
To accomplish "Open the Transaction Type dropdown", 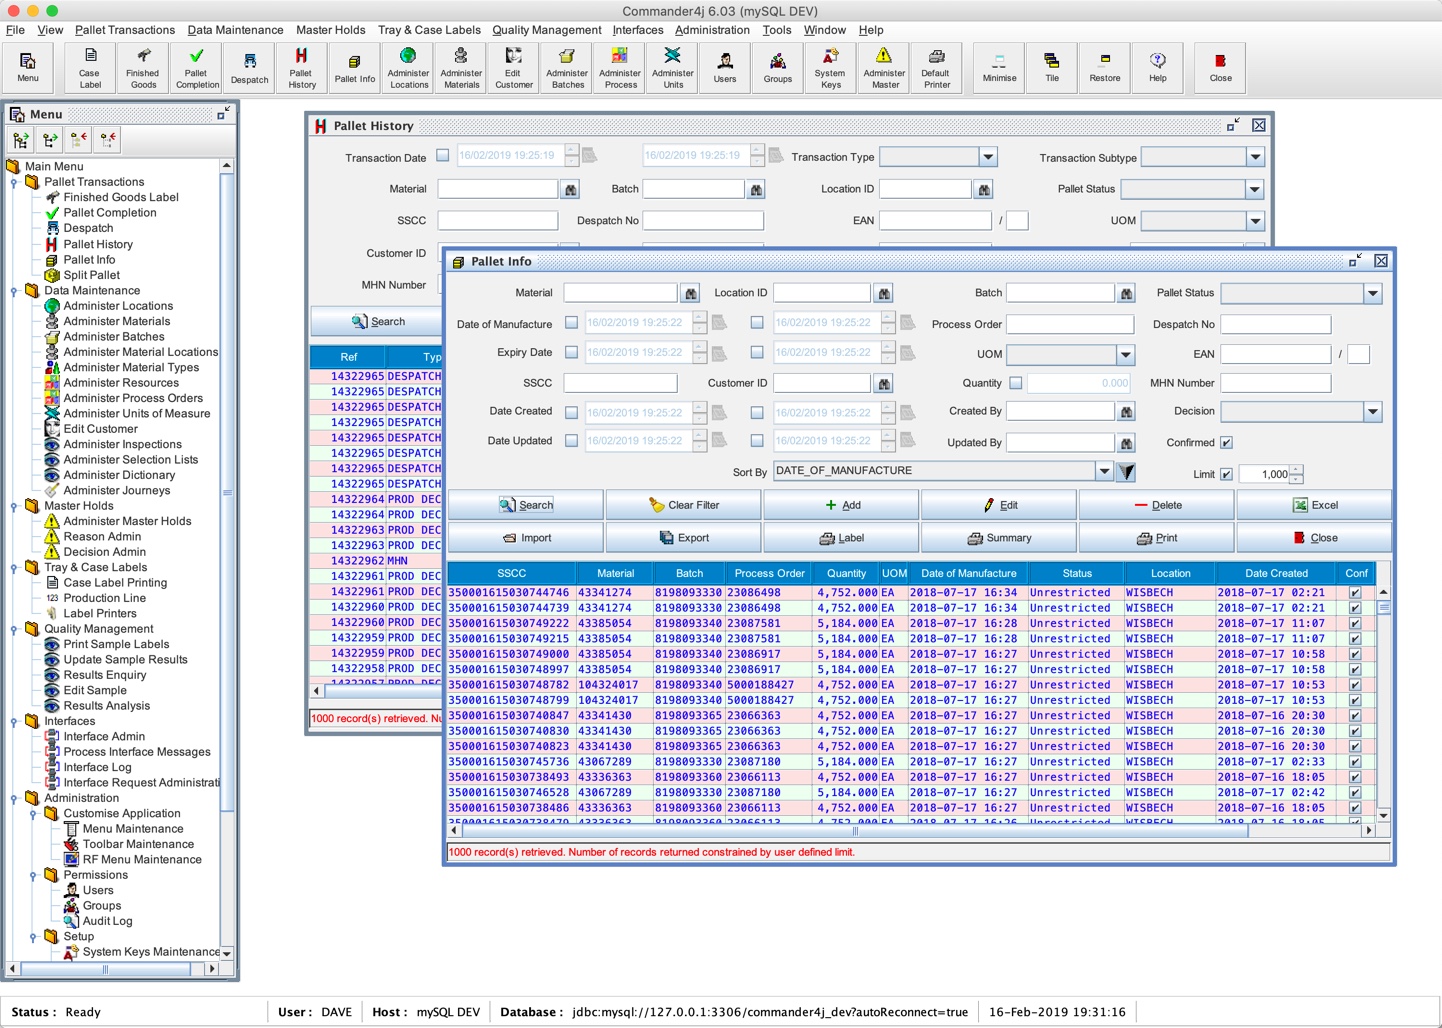I will point(988,157).
